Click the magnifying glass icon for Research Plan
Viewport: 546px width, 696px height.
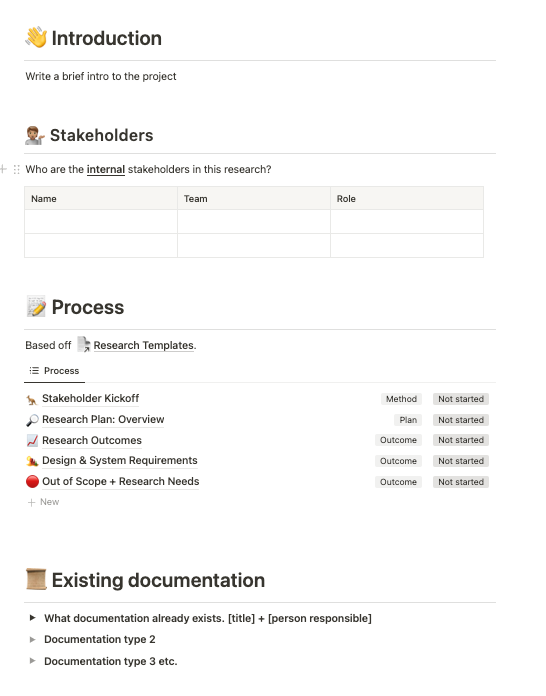[x=32, y=420]
